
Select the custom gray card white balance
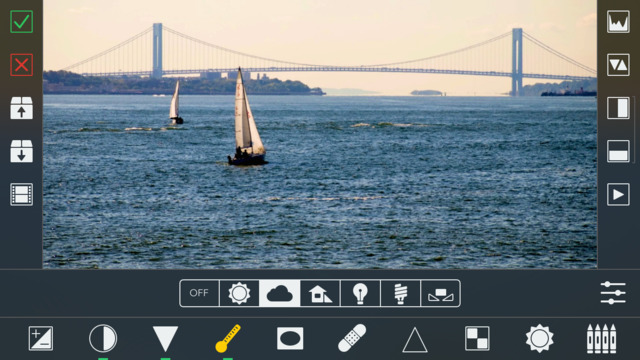coord(440,293)
